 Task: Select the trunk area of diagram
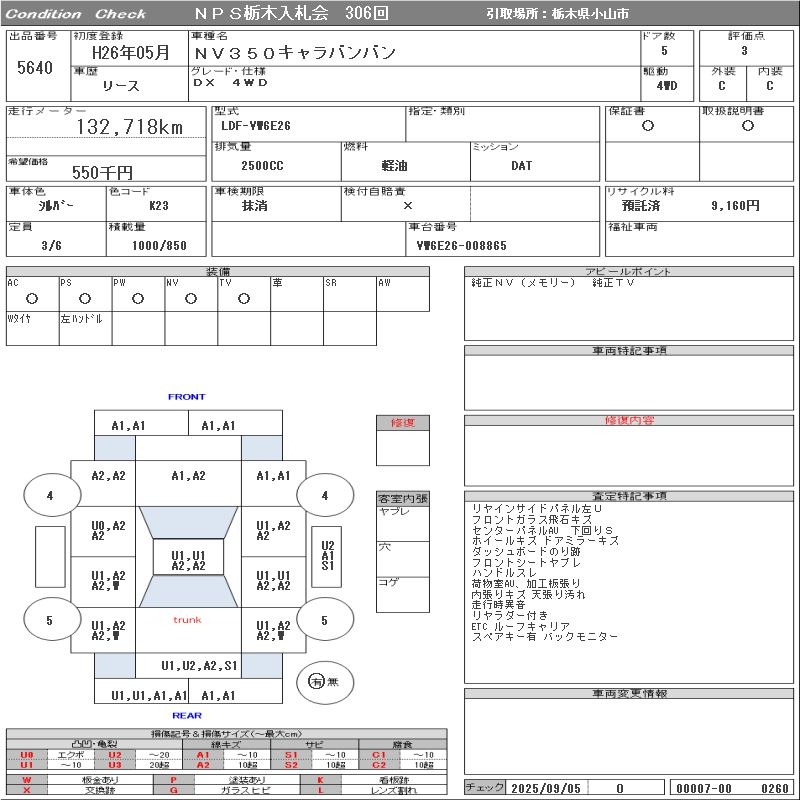pyautogui.click(x=188, y=630)
